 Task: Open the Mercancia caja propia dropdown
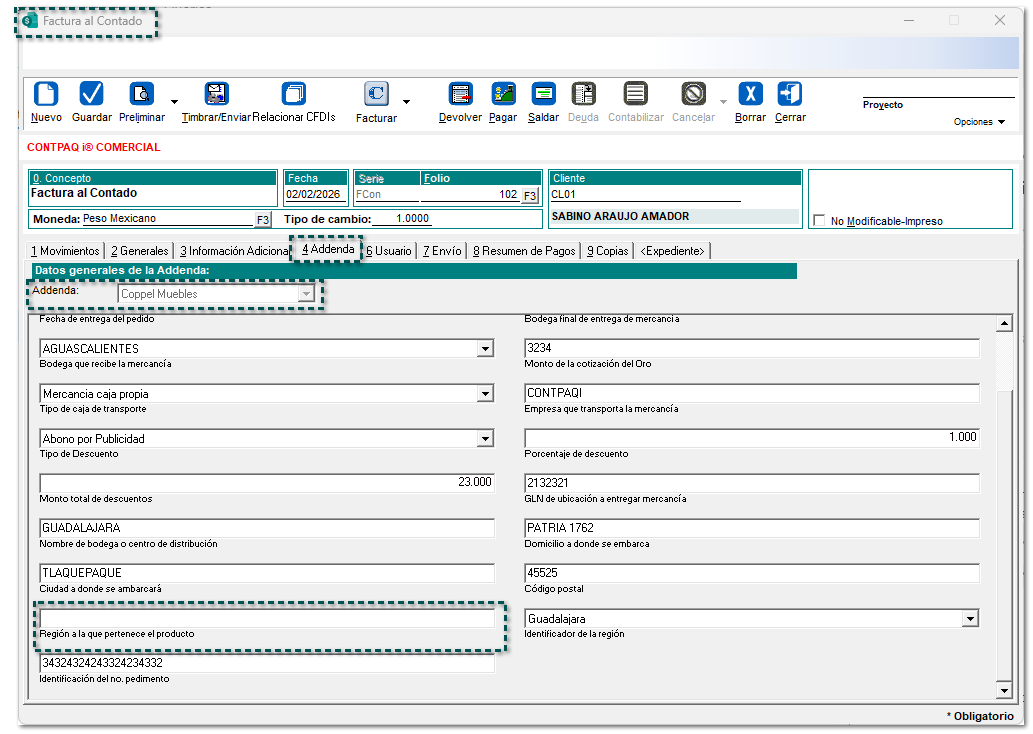click(485, 394)
